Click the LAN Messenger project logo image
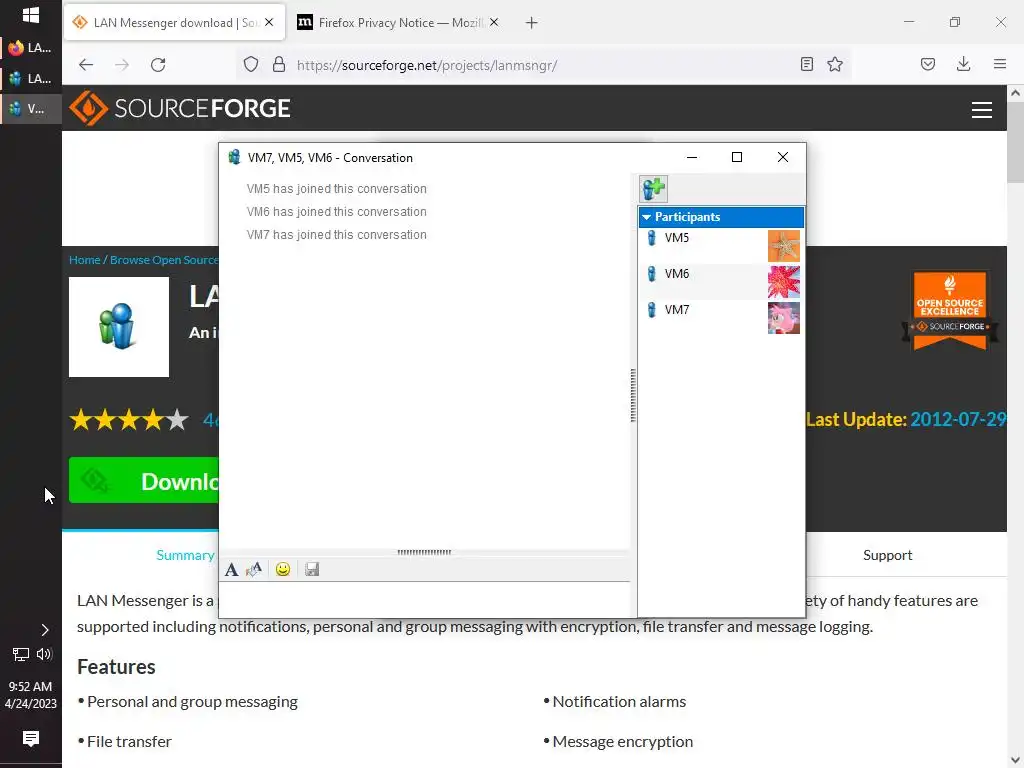Viewport: 1024px width, 768px height. pyautogui.click(x=119, y=327)
